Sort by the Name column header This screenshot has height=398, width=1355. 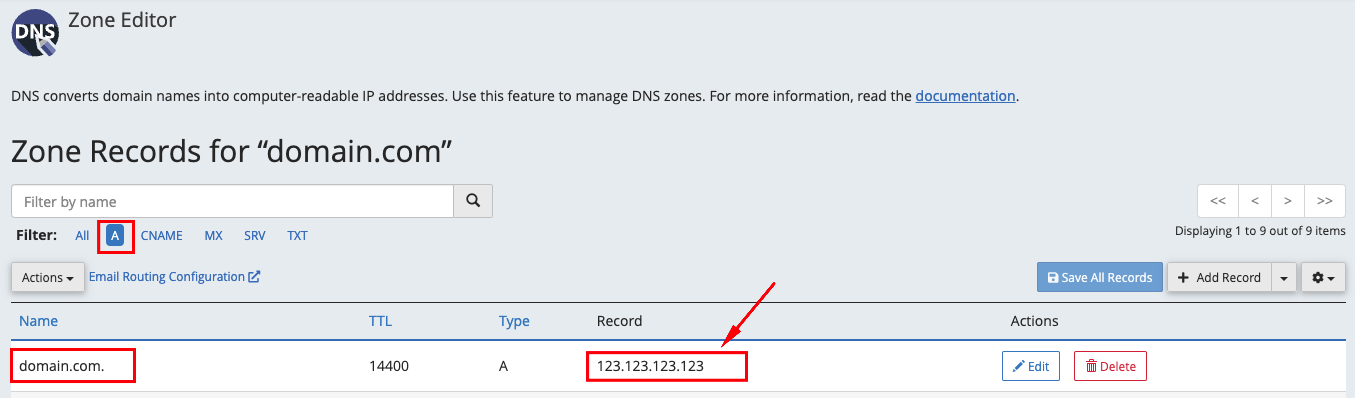click(x=38, y=321)
